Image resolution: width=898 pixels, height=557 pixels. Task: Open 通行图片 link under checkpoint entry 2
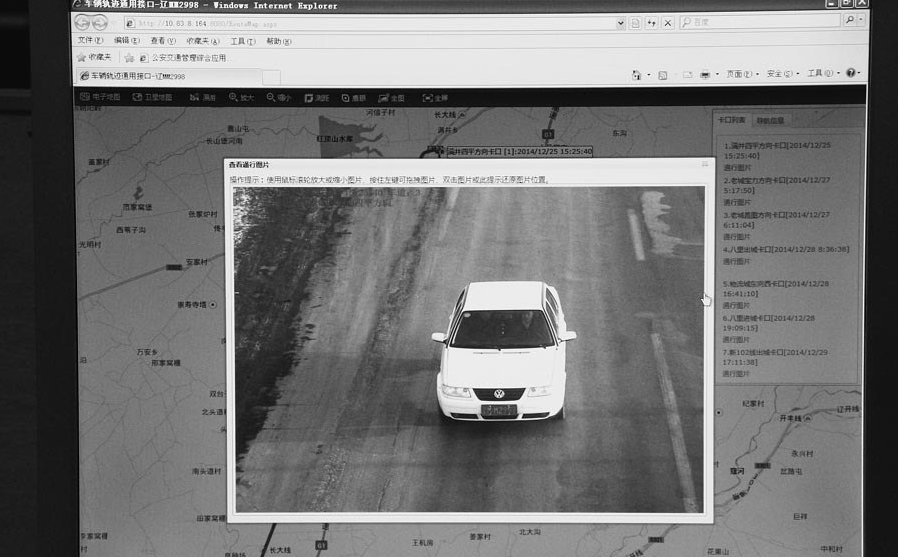click(x=736, y=202)
